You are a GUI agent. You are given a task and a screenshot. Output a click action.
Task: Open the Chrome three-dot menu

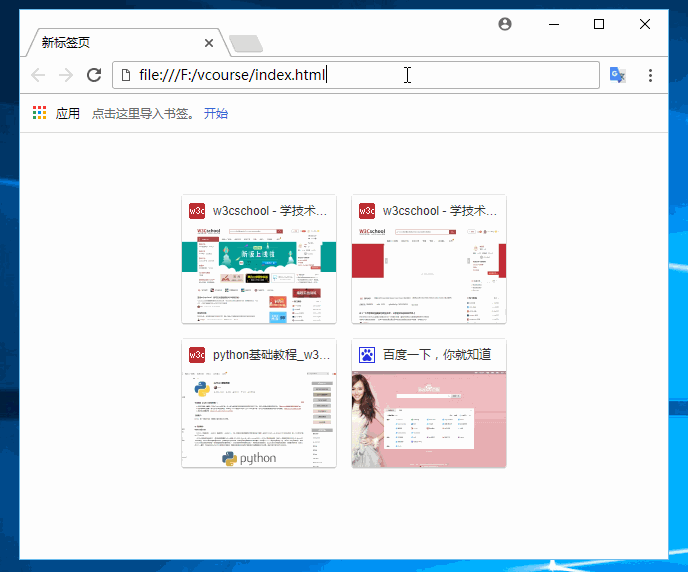click(650, 75)
